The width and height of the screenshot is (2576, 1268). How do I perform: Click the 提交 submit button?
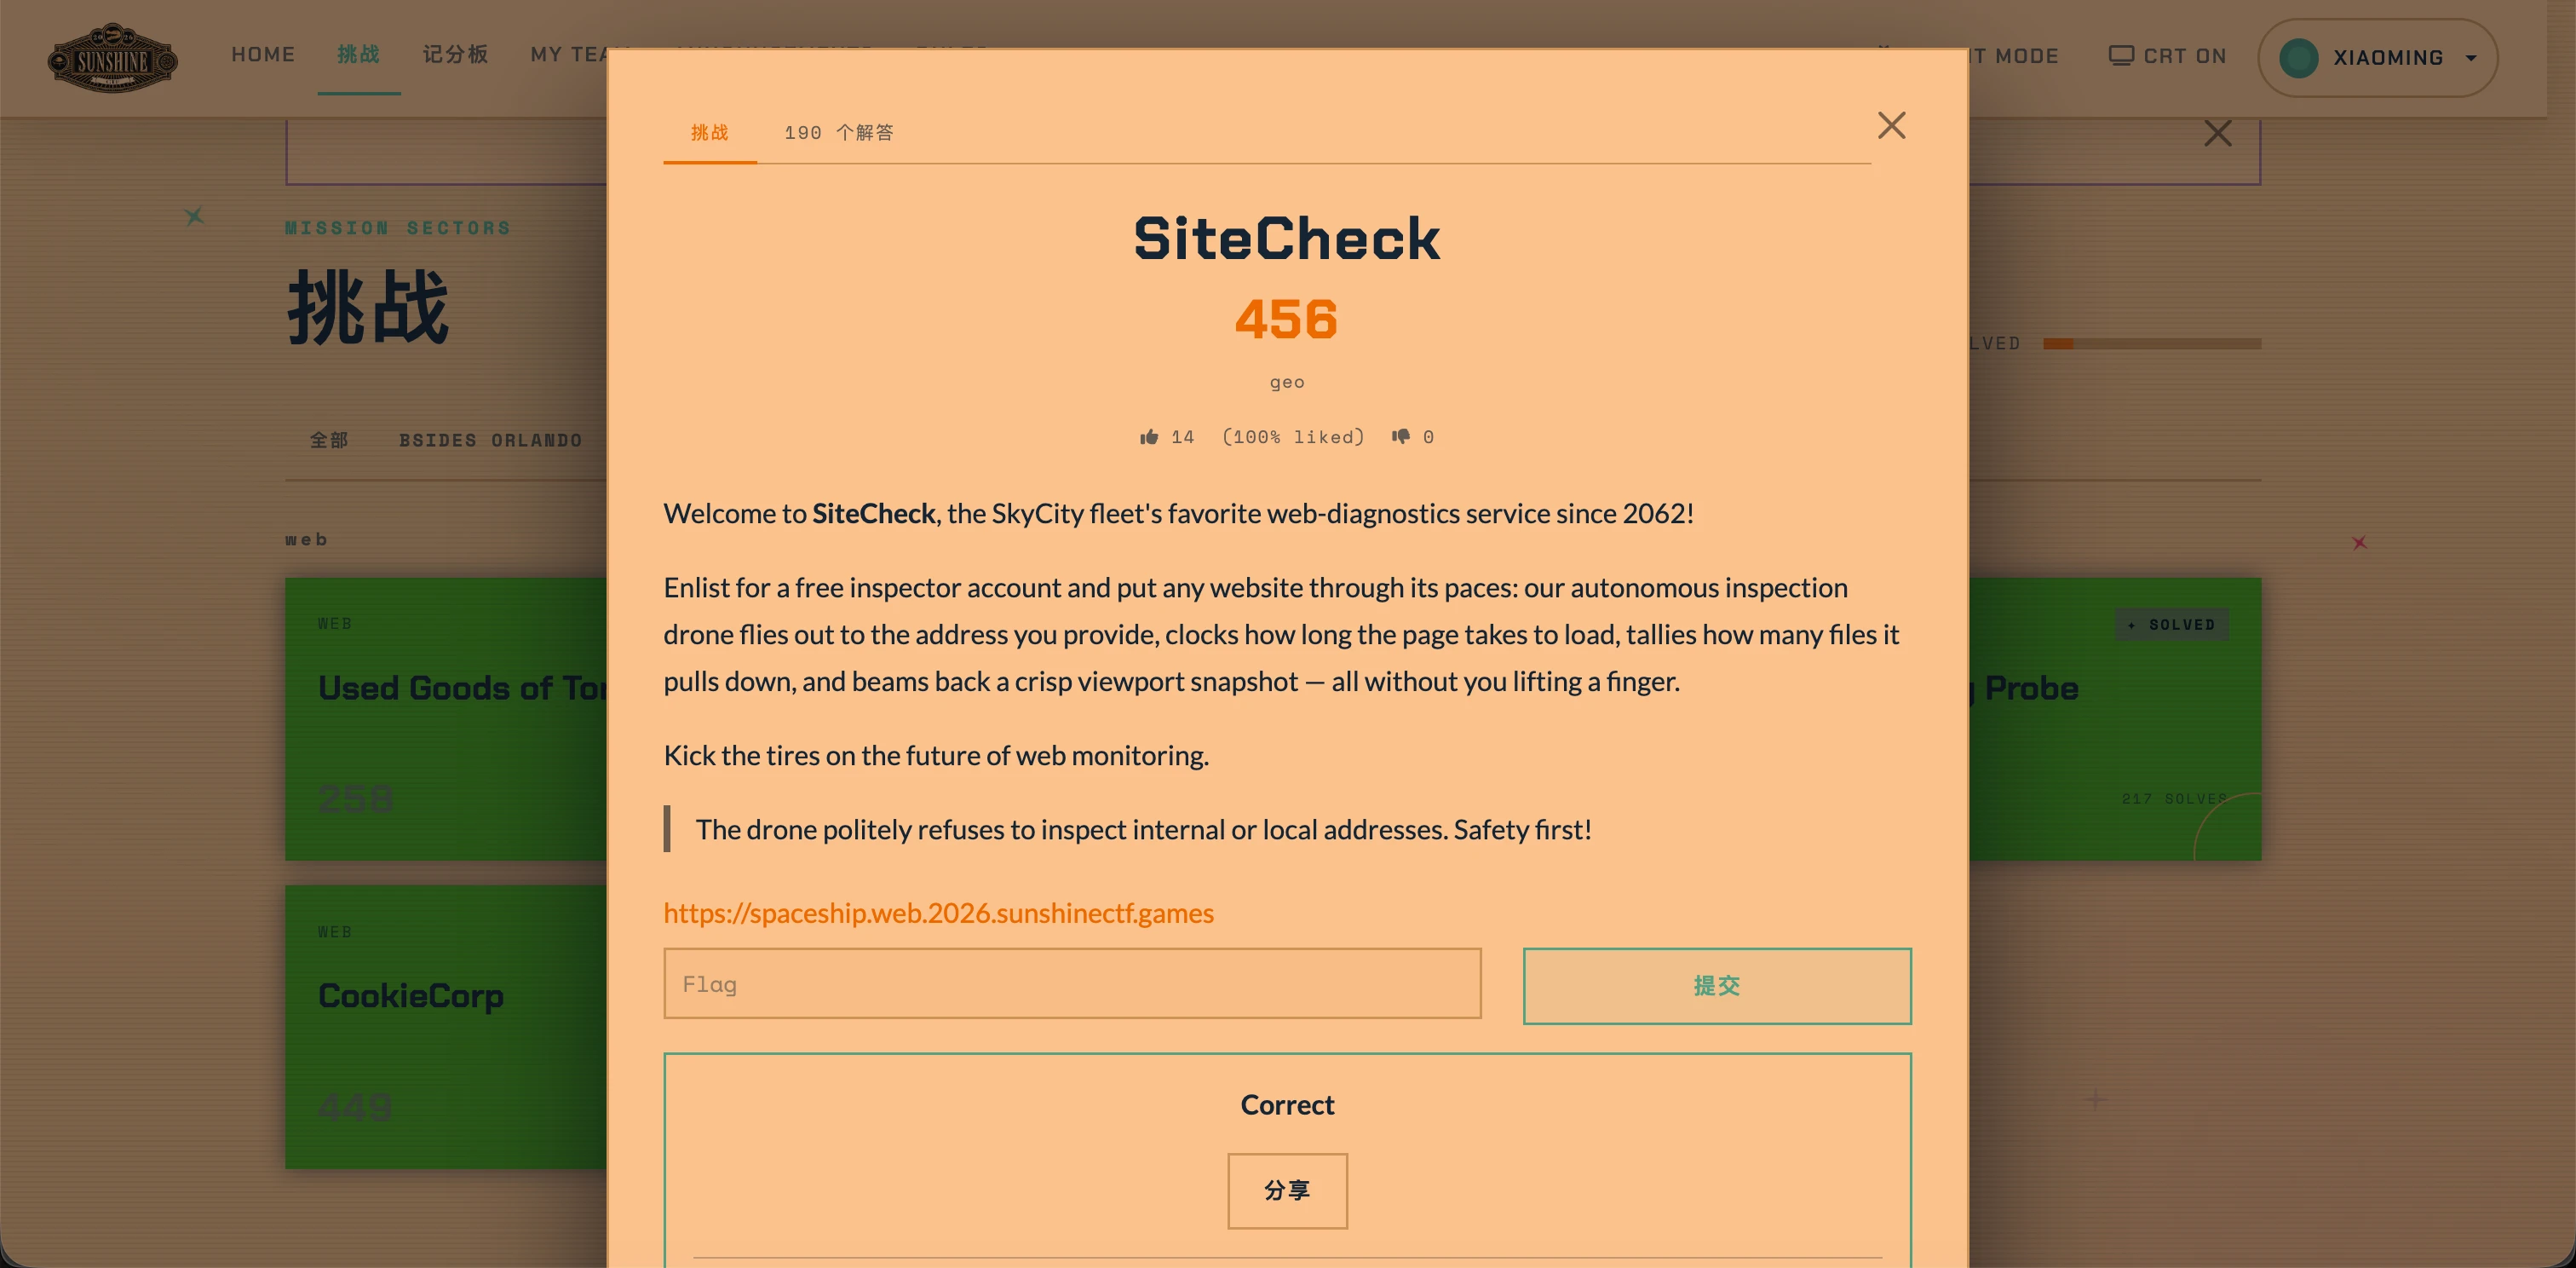pyautogui.click(x=1717, y=986)
